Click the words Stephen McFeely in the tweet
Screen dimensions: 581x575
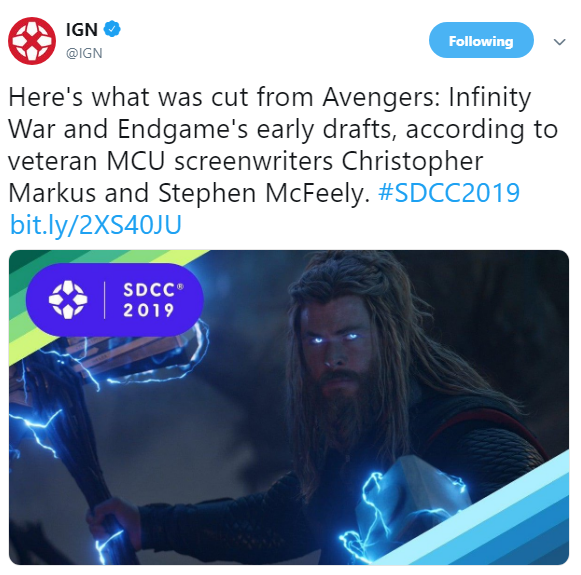264,193
